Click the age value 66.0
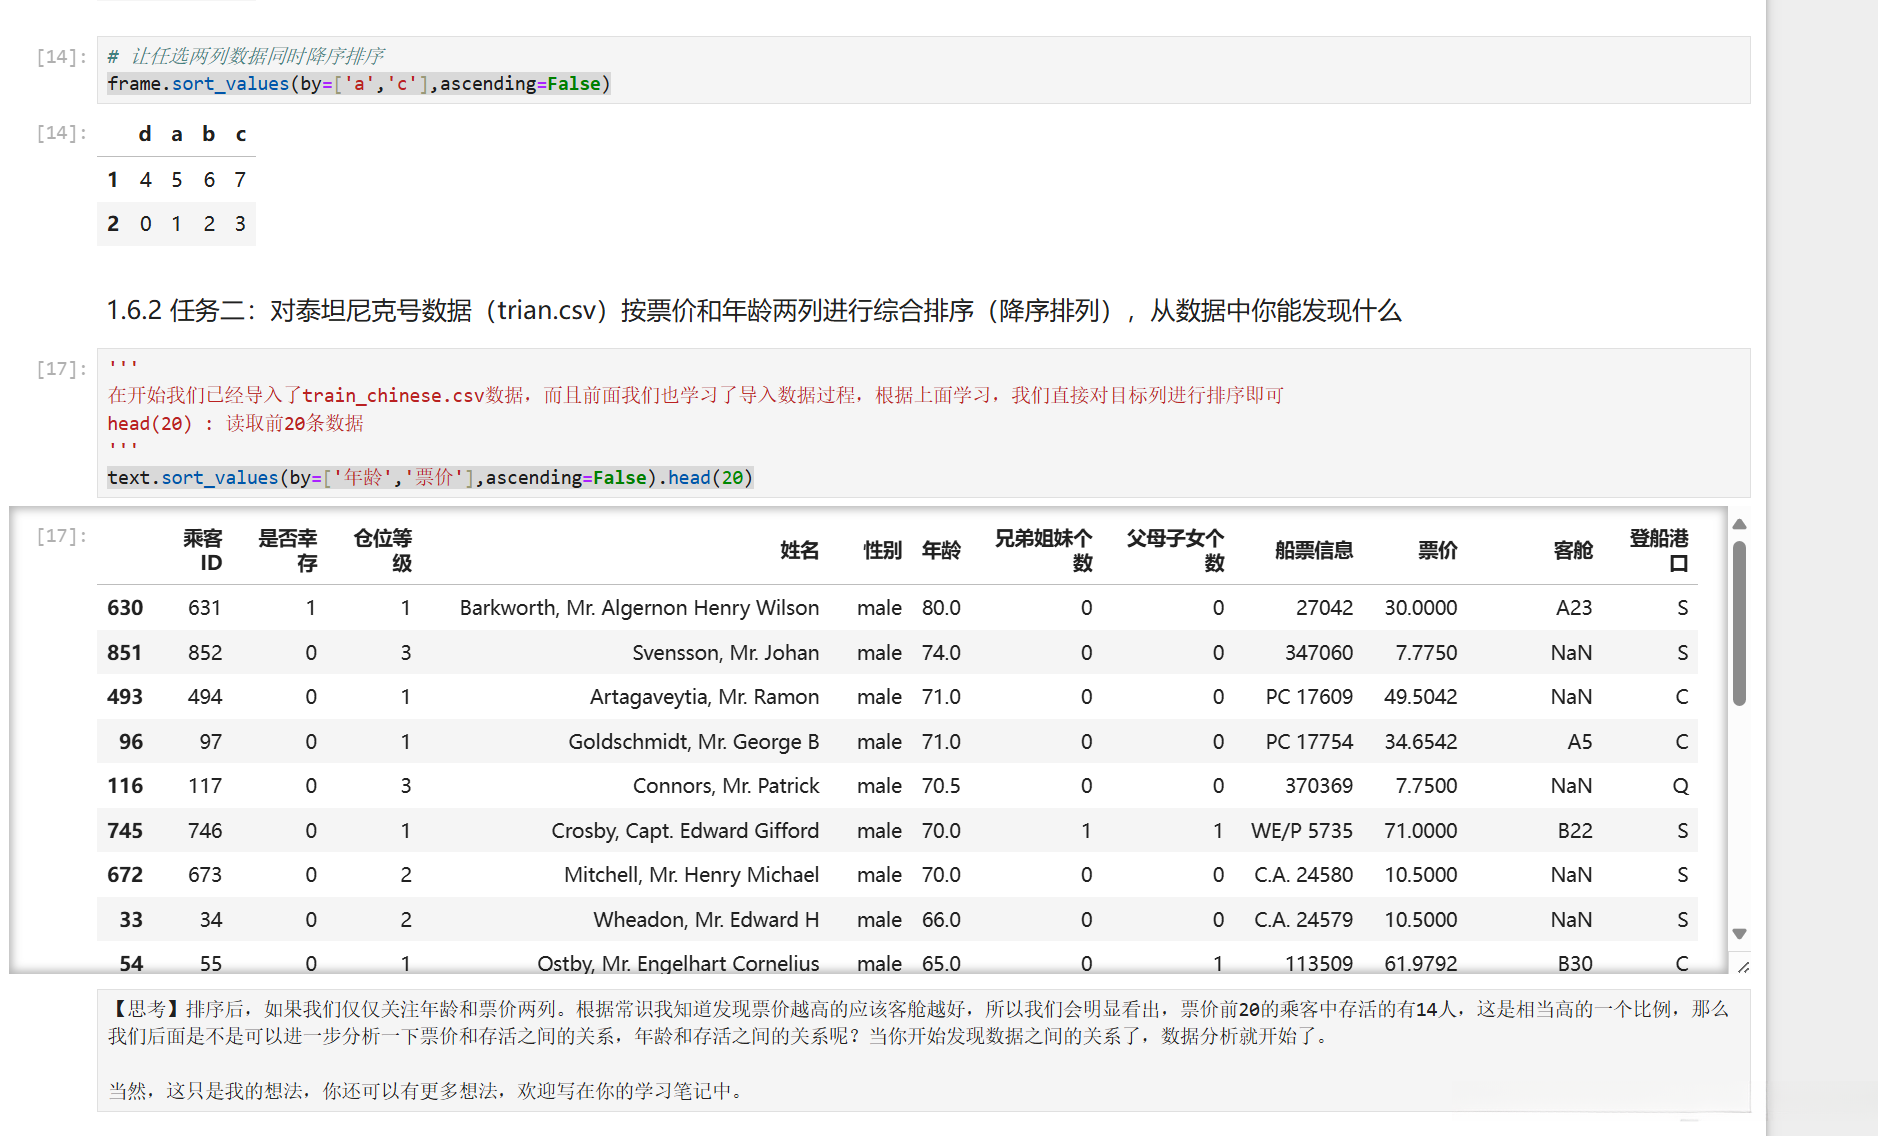The width and height of the screenshot is (1878, 1136). [x=941, y=920]
